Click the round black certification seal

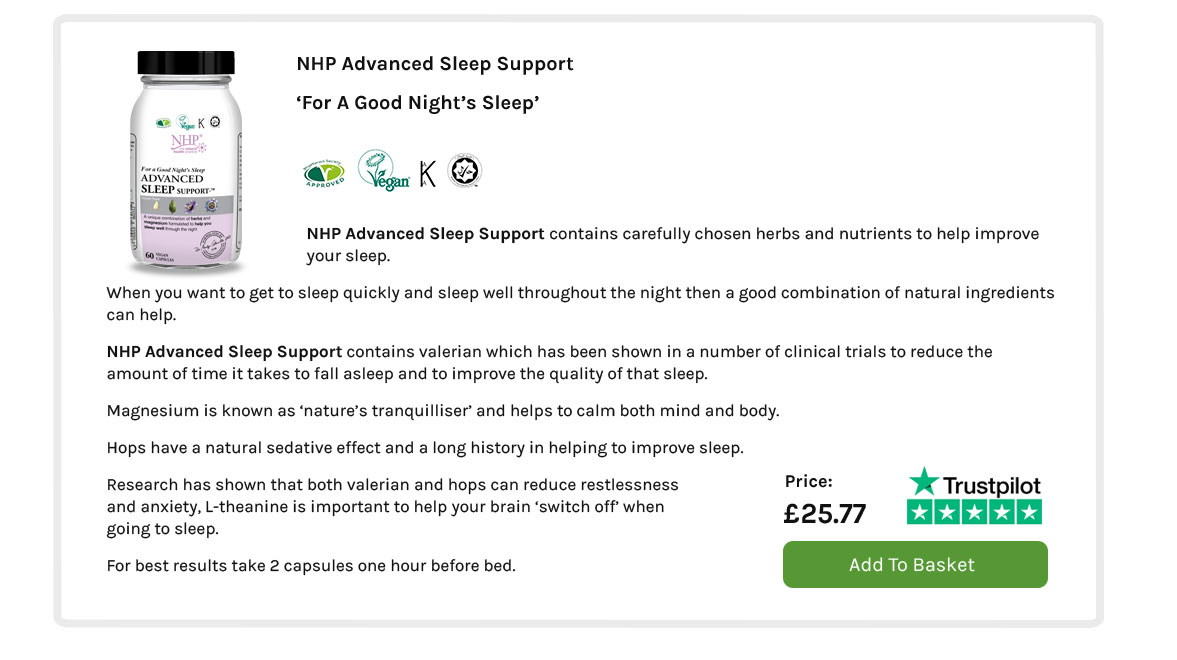464,170
